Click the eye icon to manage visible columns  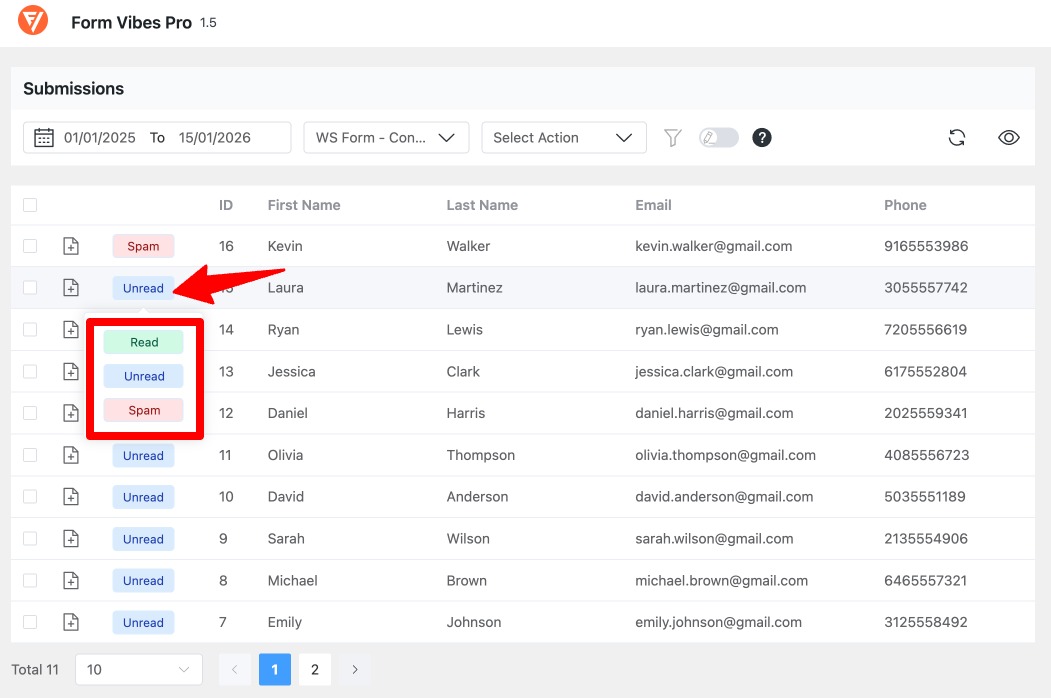click(x=1009, y=137)
